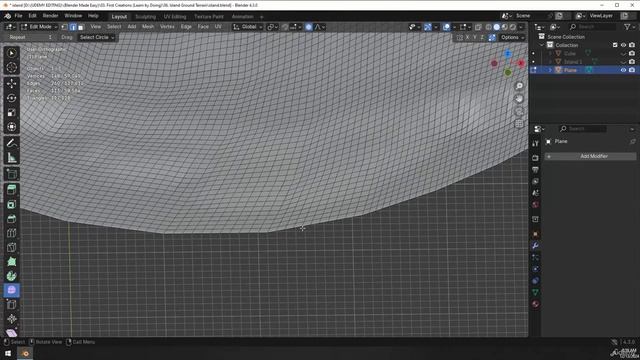This screenshot has height=360, width=640.
Task: Toggle proportional editing
Action: click(309, 27)
